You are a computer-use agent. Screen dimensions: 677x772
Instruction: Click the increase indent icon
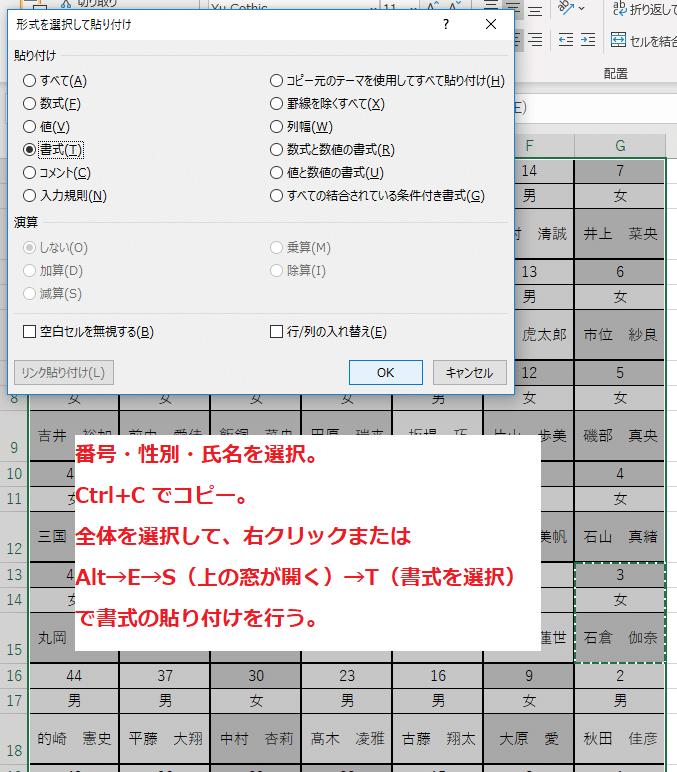tap(588, 39)
